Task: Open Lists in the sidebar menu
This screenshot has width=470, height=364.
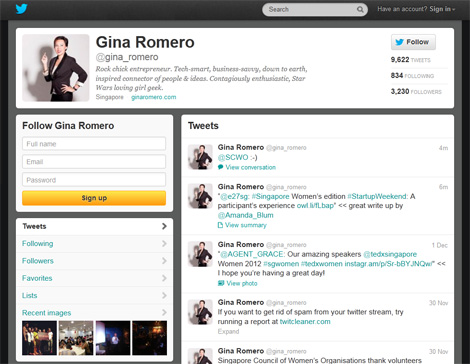Action: 94,296
